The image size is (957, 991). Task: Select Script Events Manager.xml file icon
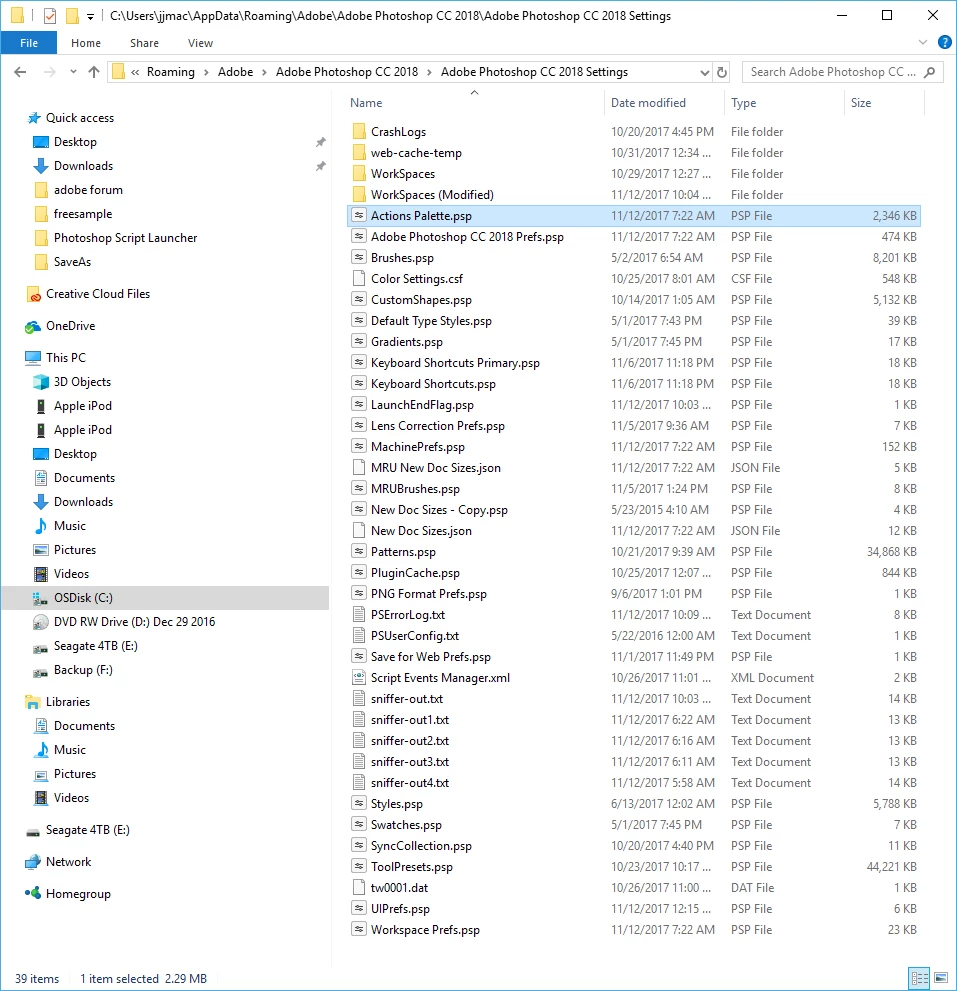[359, 678]
